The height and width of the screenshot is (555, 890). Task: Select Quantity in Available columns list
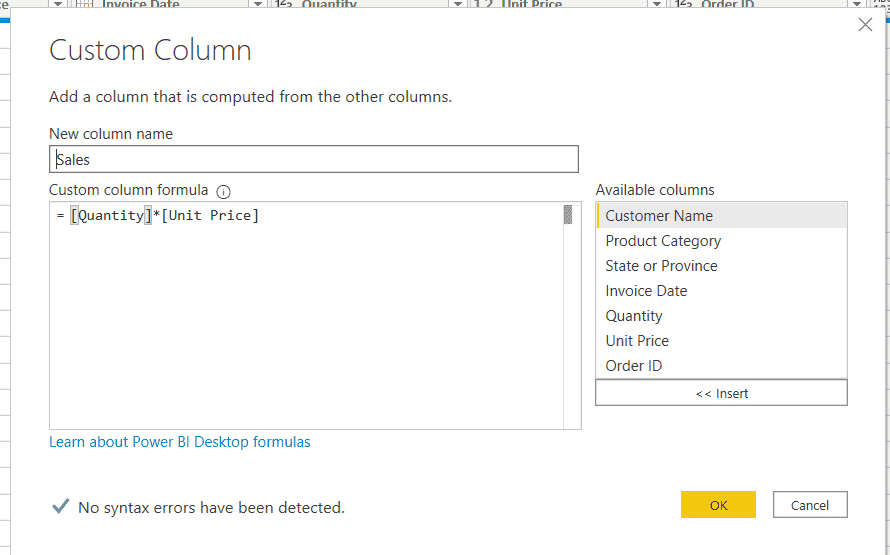(721, 316)
